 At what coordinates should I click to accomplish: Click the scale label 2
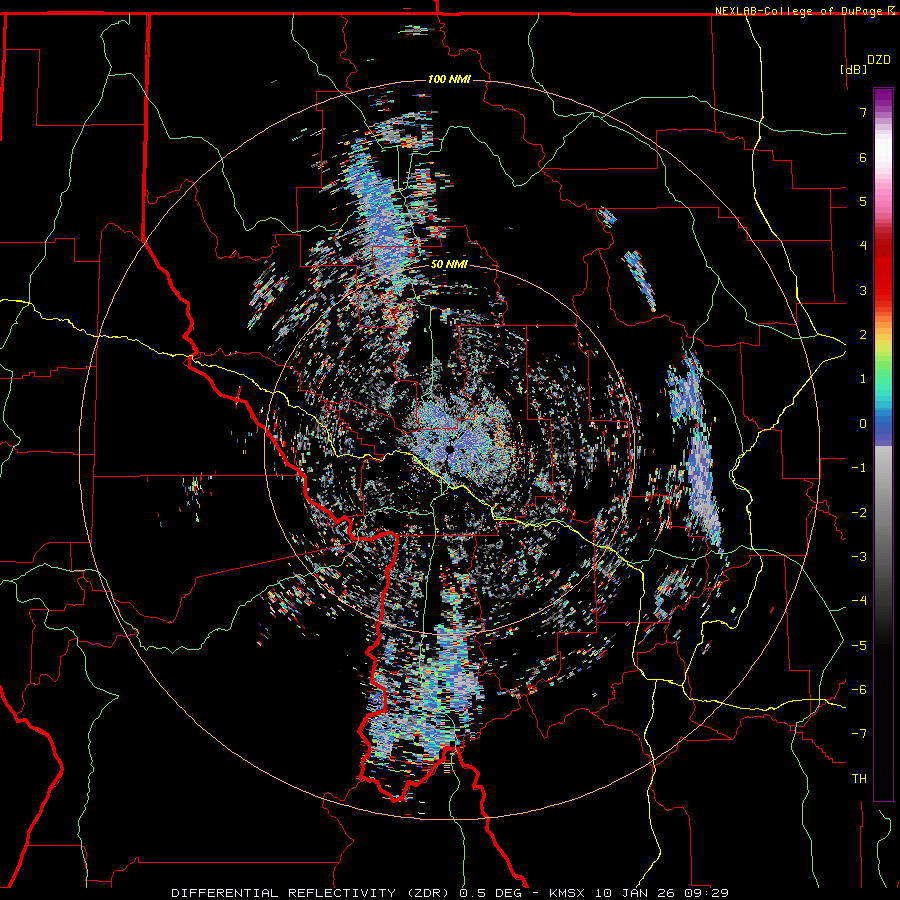coord(863,335)
